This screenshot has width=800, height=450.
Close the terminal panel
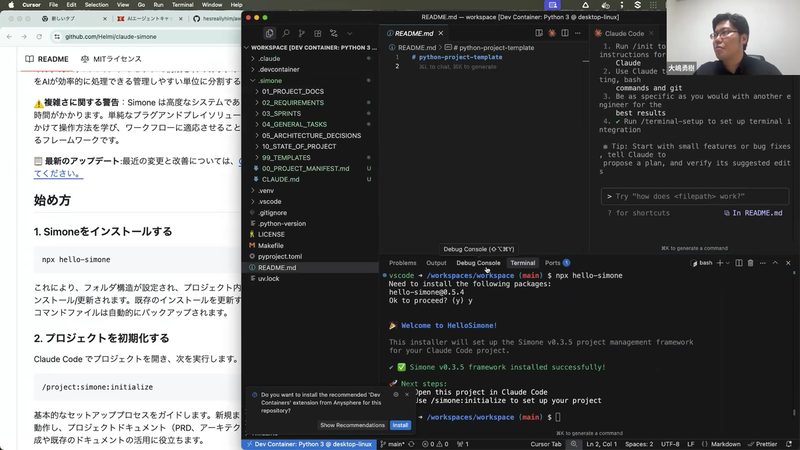click(788, 263)
